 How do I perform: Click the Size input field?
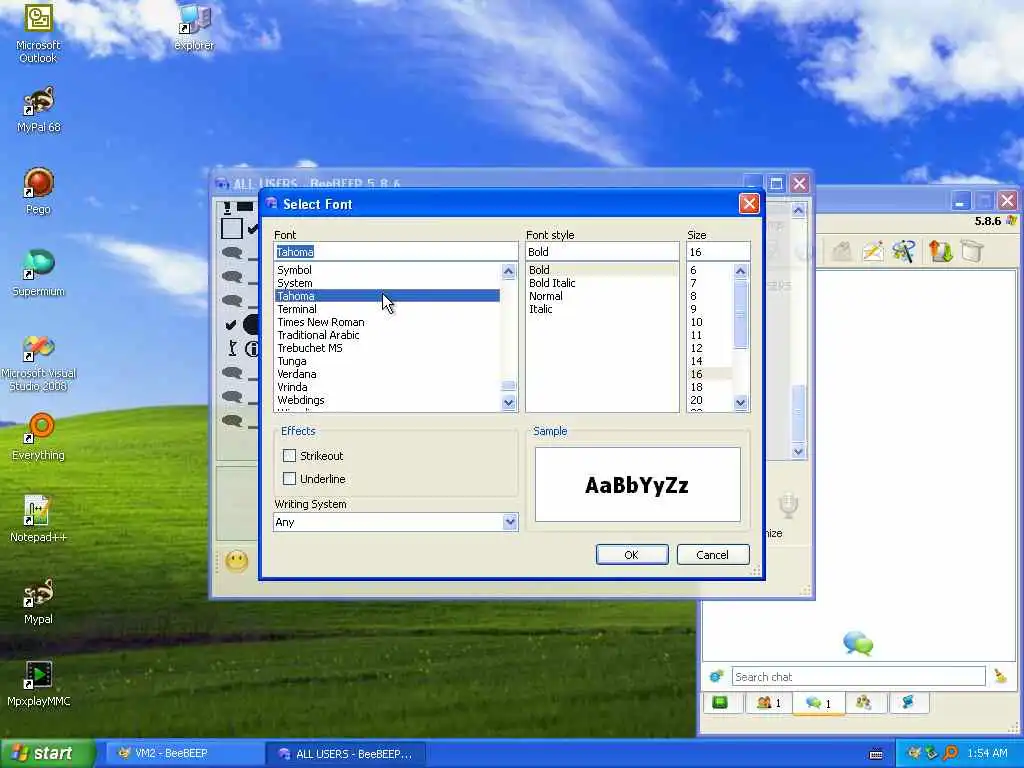pyautogui.click(x=718, y=251)
